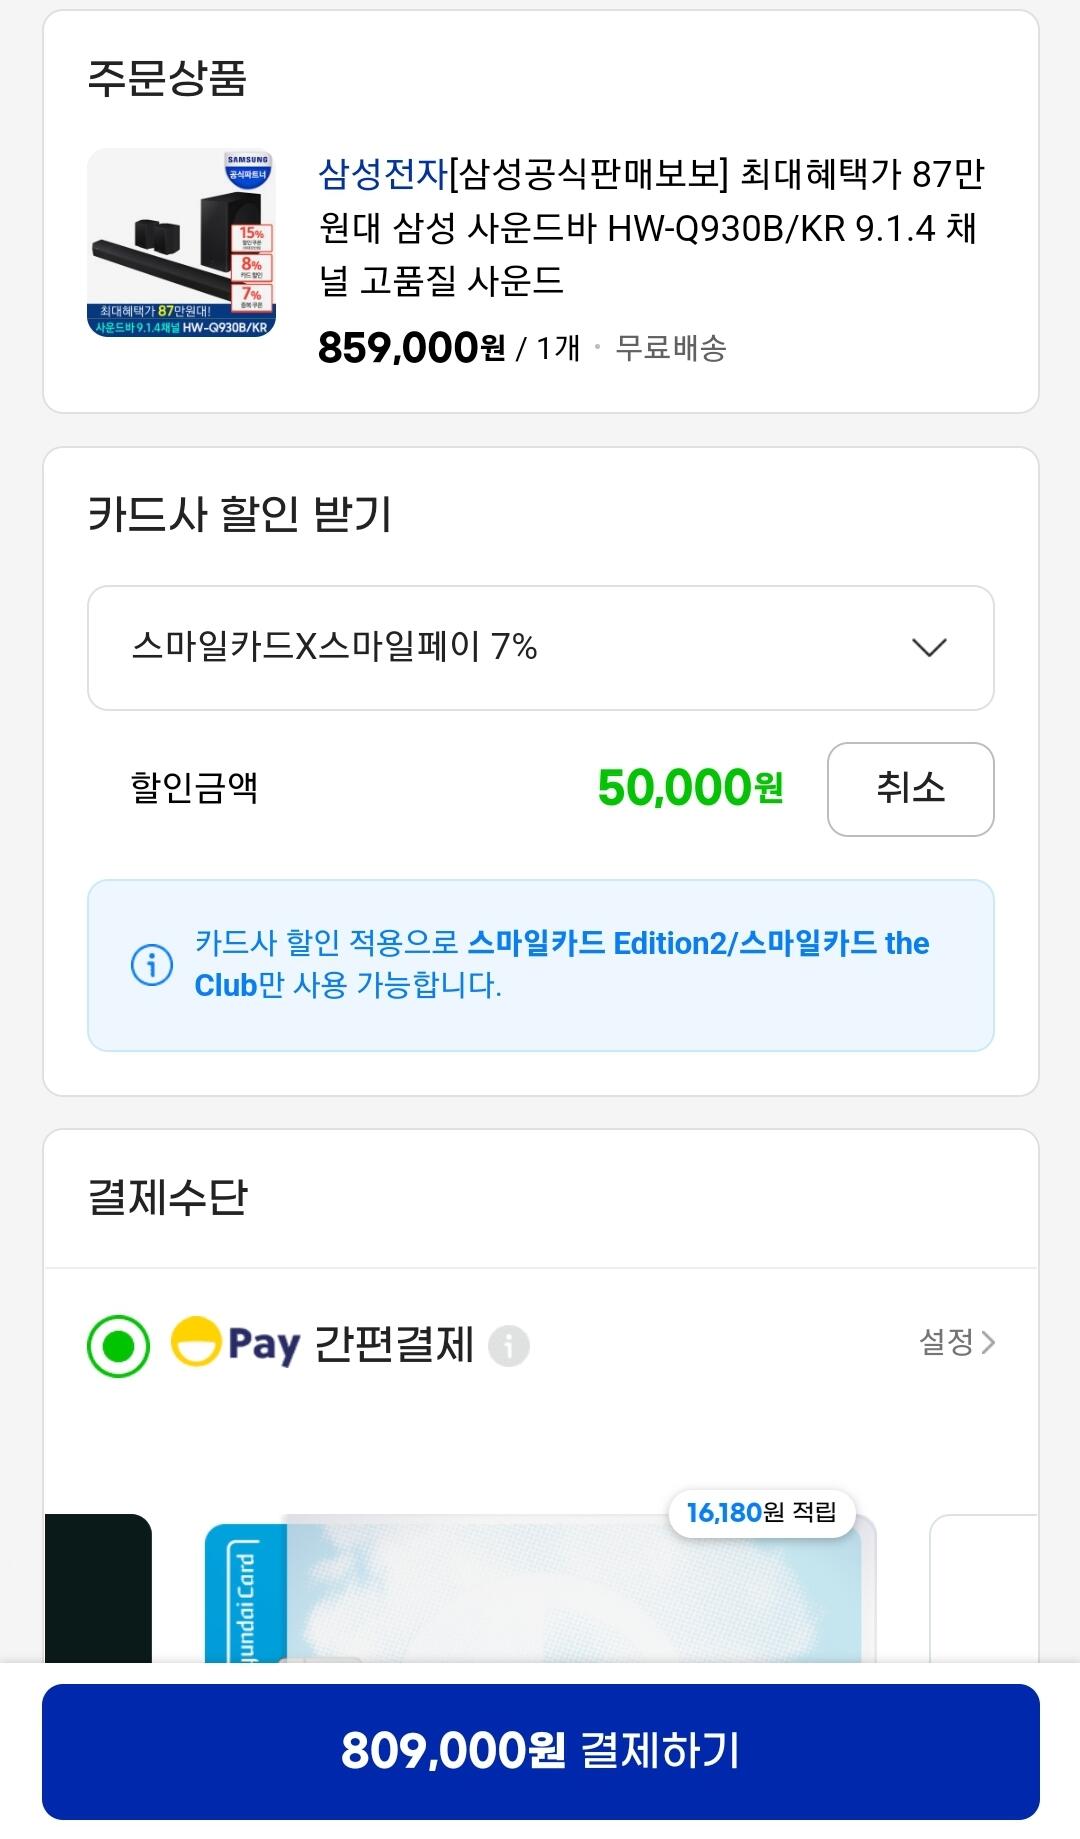Click the dropdown chevron arrow for card discount

click(929, 648)
